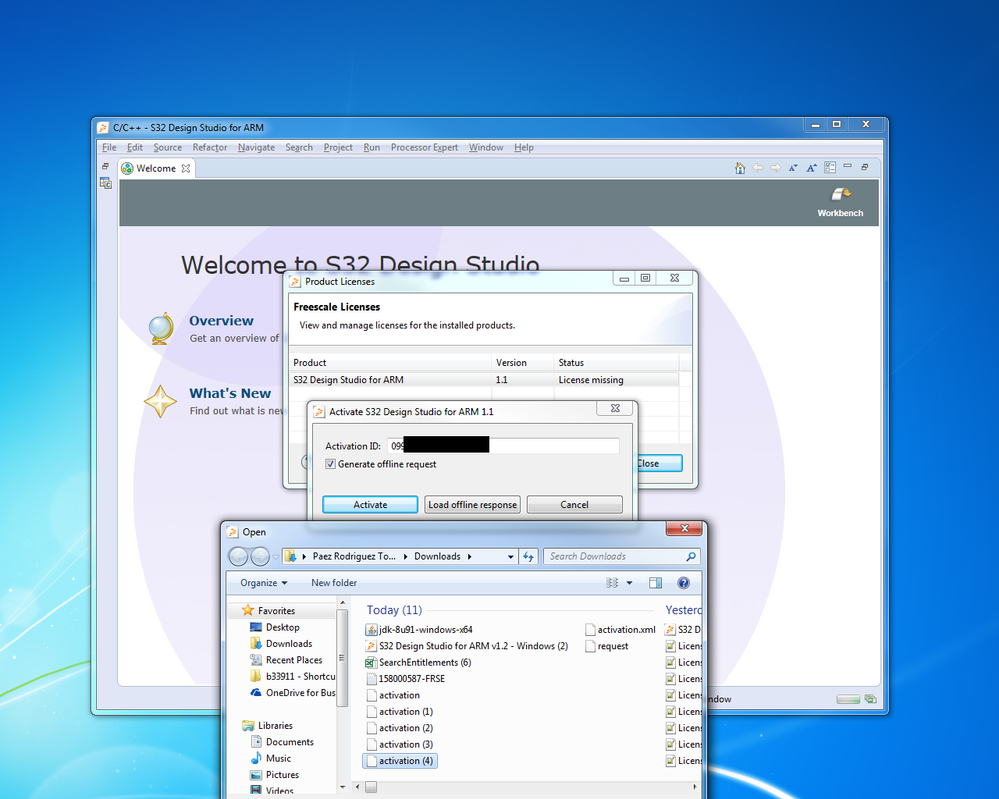The width and height of the screenshot is (999, 799).
Task: Close the Welcome tab
Action: tap(185, 168)
